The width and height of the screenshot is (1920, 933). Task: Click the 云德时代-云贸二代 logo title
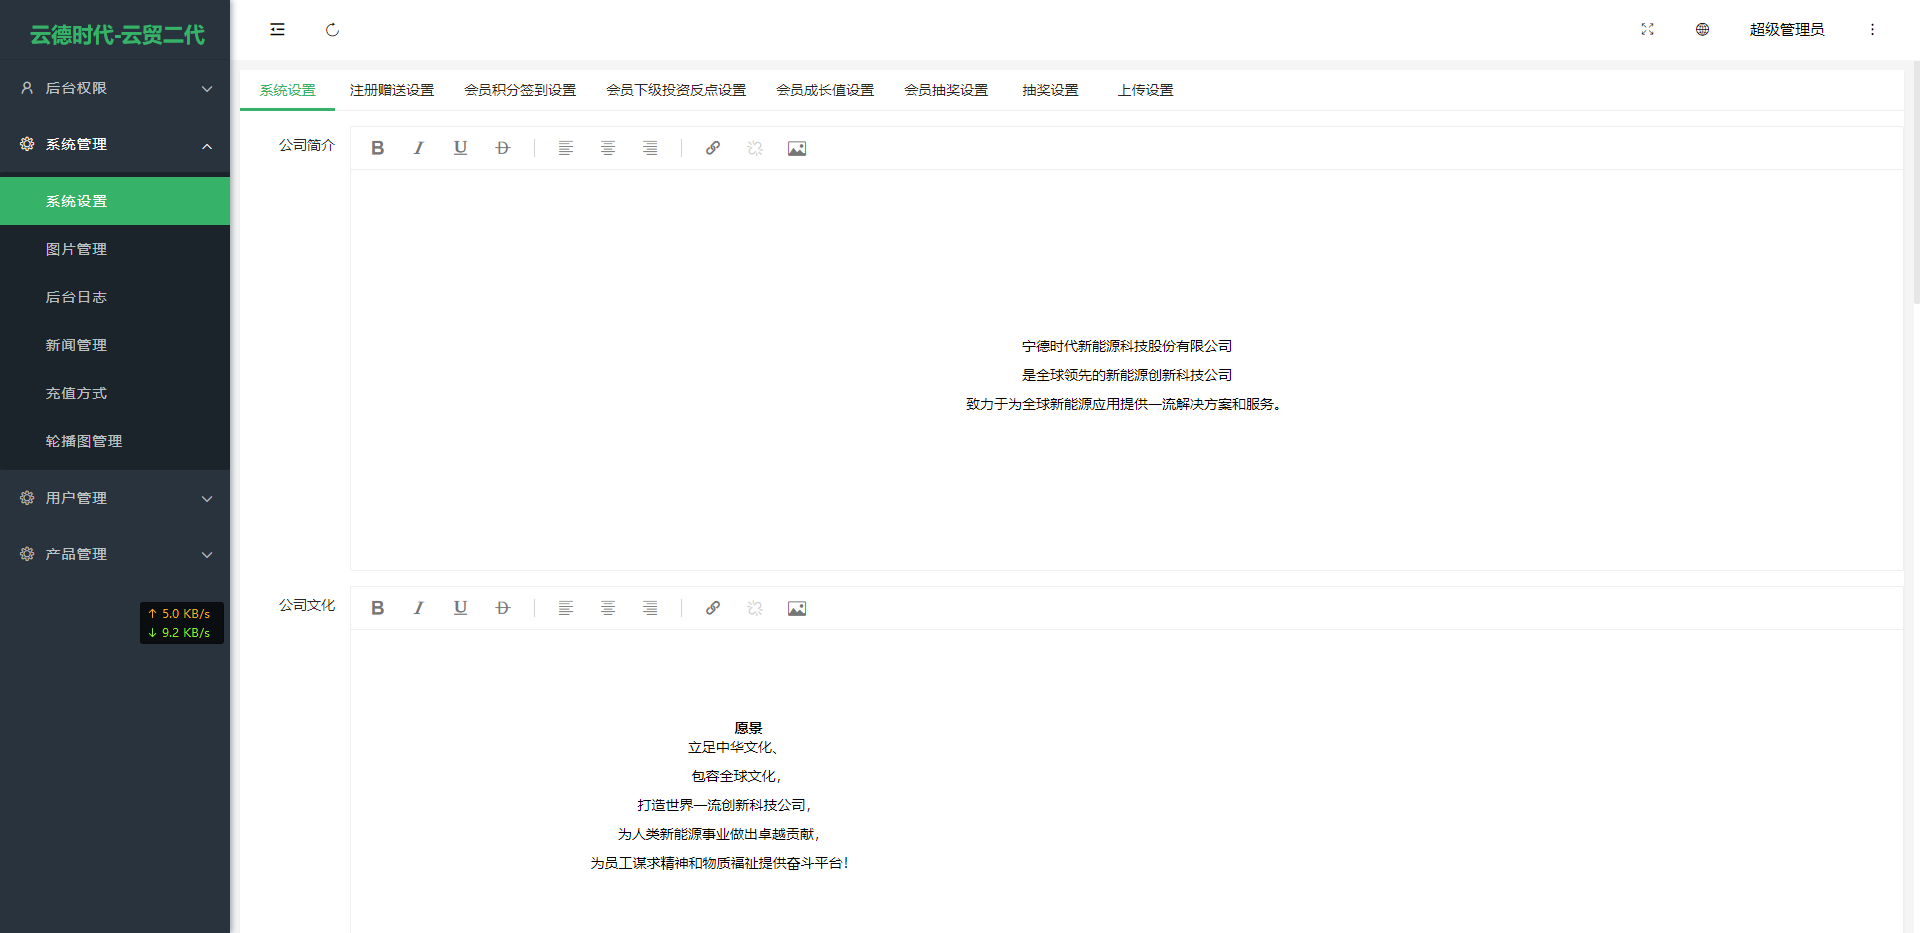pyautogui.click(x=117, y=35)
